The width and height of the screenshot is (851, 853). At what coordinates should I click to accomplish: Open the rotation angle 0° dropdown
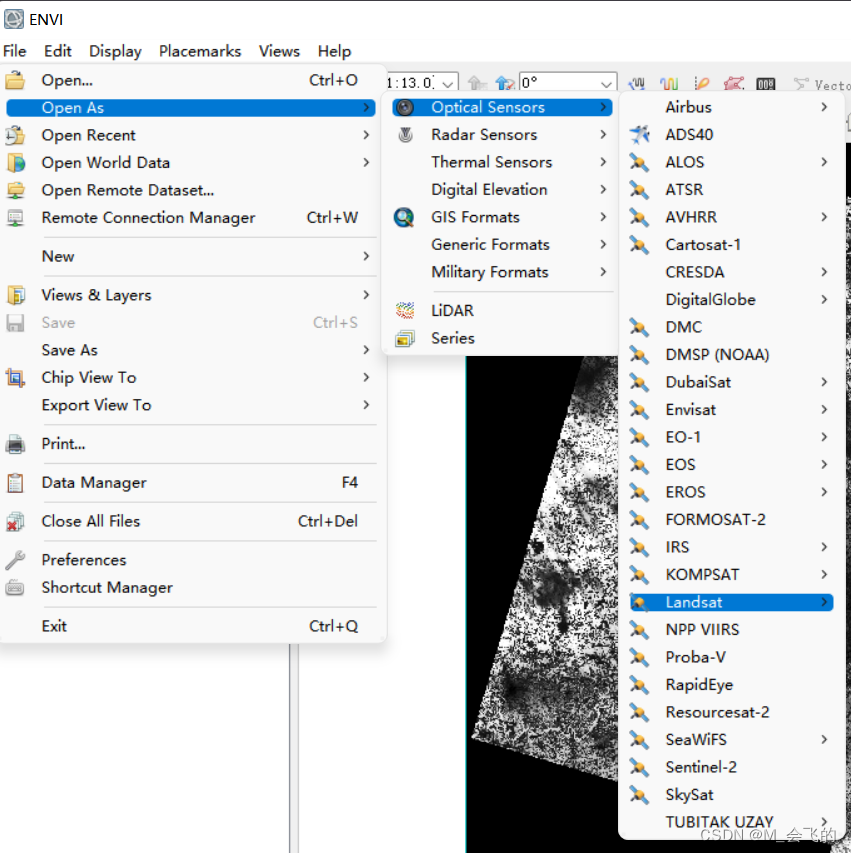(606, 83)
